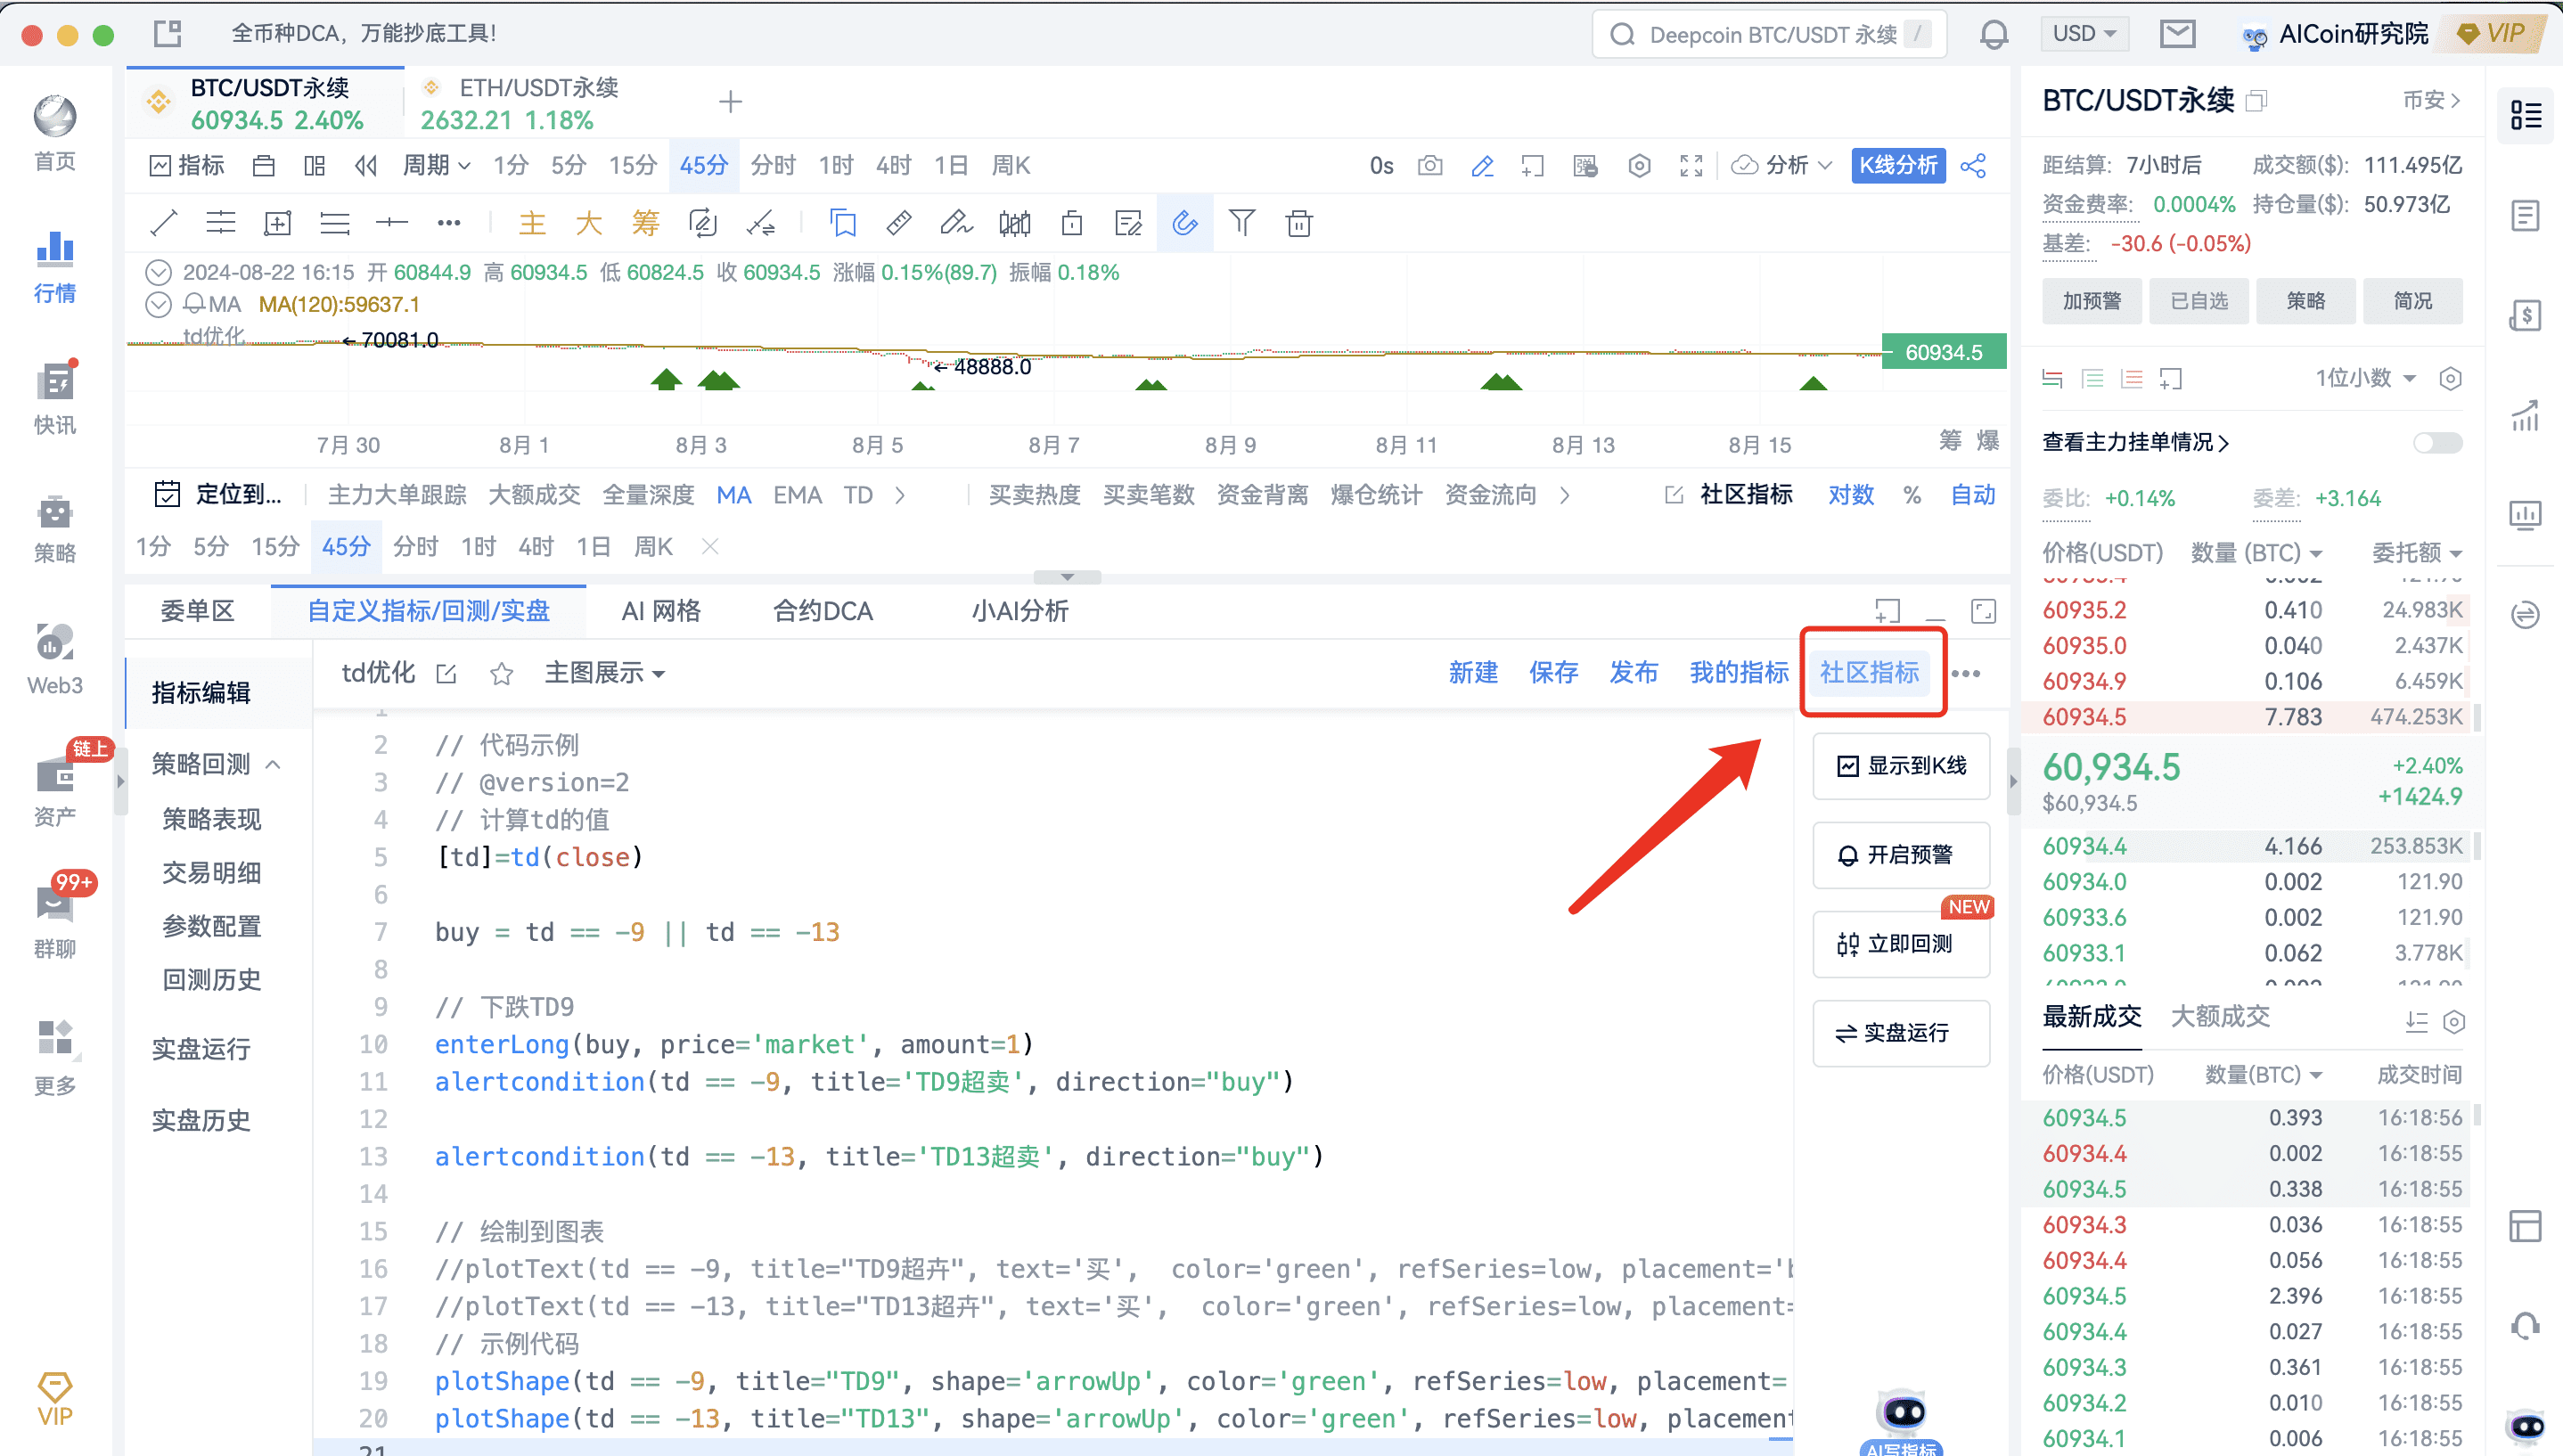Save the indicator with 保存
The image size is (2563, 1456).
click(1553, 673)
